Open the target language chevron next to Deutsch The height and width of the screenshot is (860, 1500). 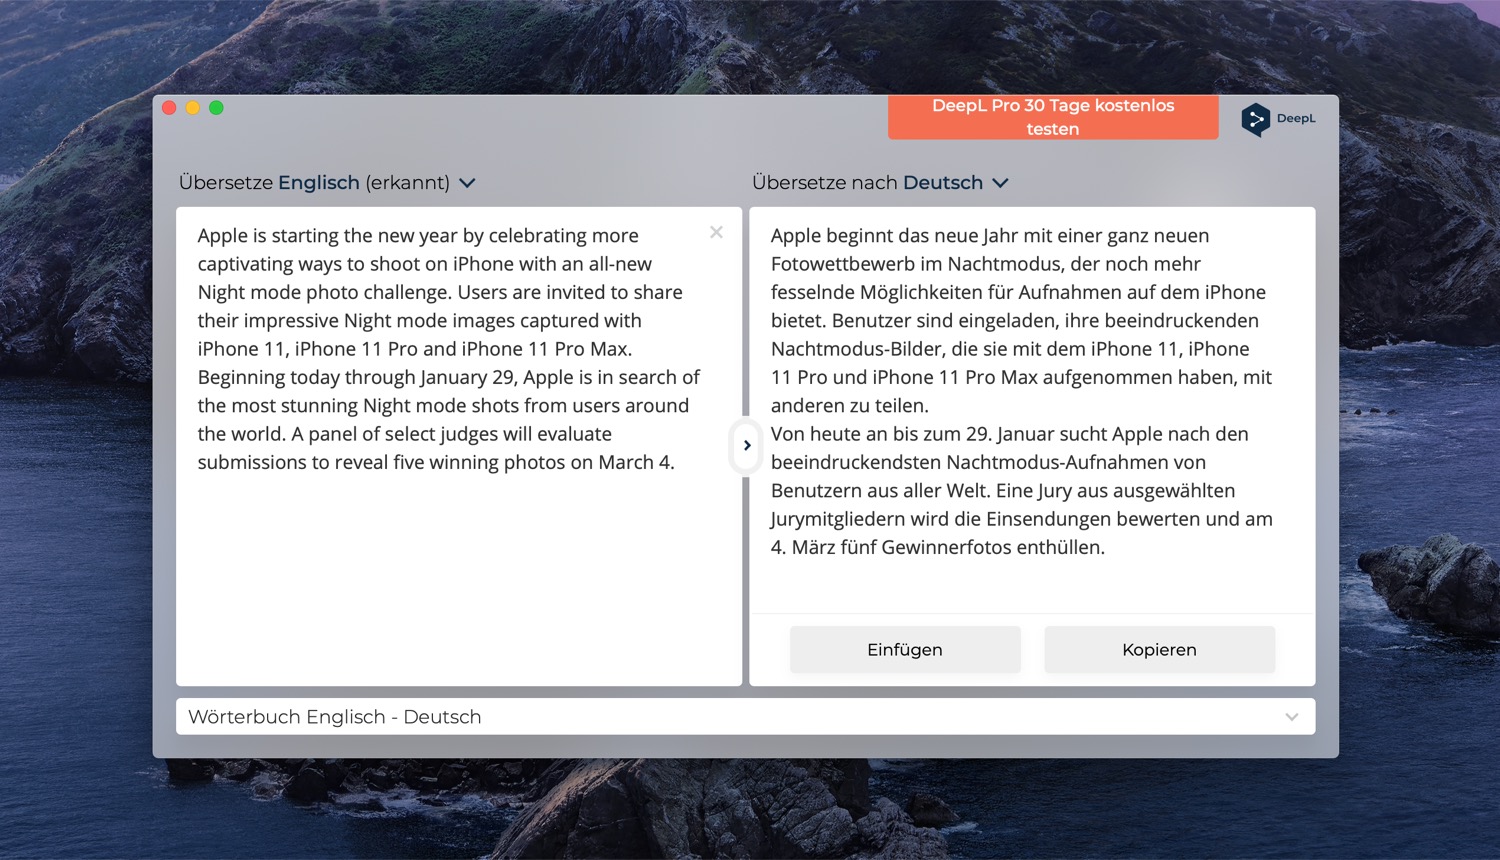(1000, 183)
